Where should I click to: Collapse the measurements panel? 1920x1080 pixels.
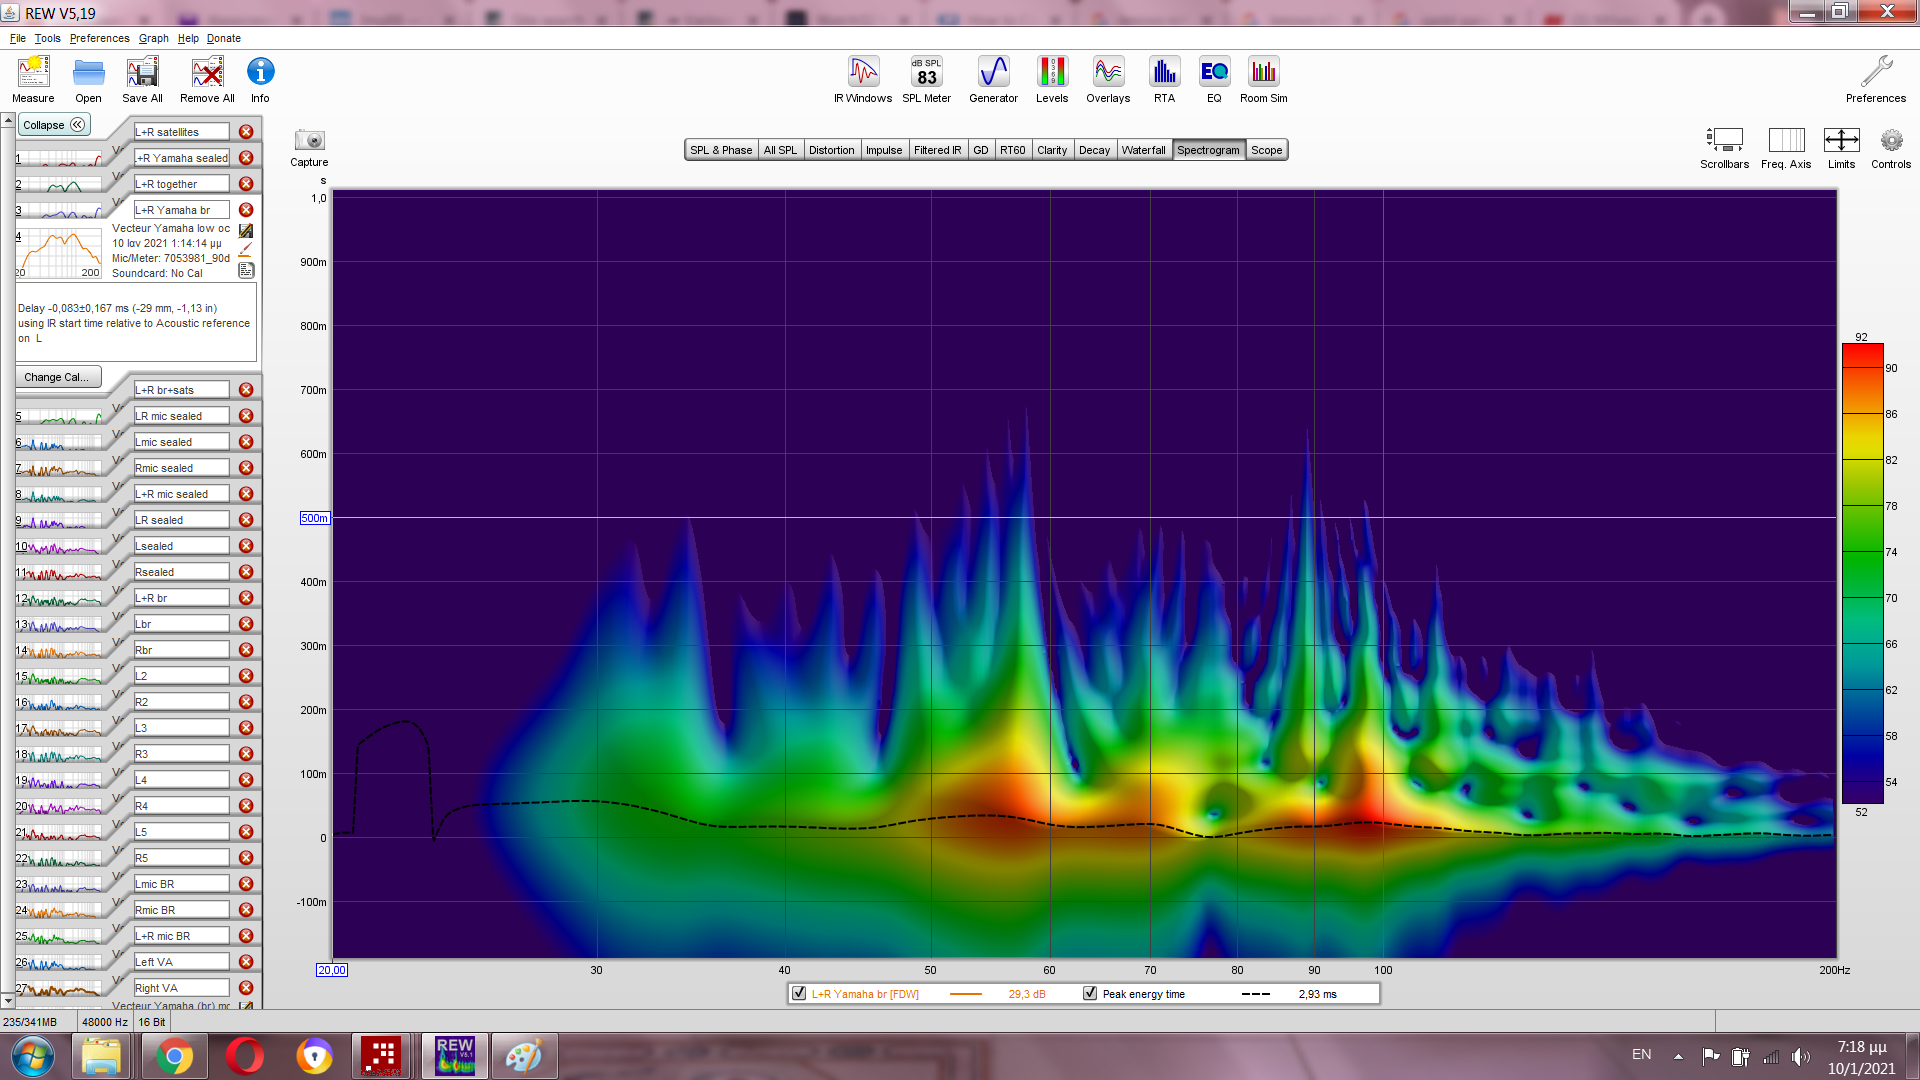(x=54, y=125)
